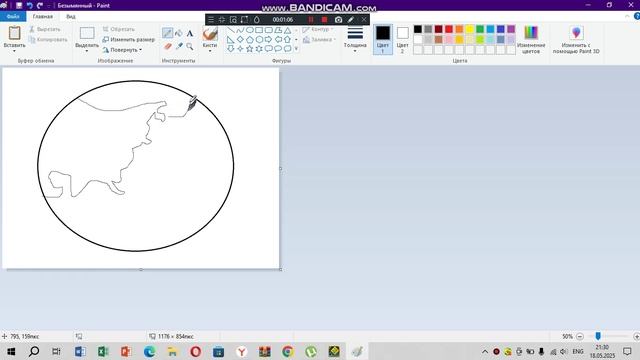Click the Crop (Обрезать) button
The image size is (640, 360).
pos(118,29)
